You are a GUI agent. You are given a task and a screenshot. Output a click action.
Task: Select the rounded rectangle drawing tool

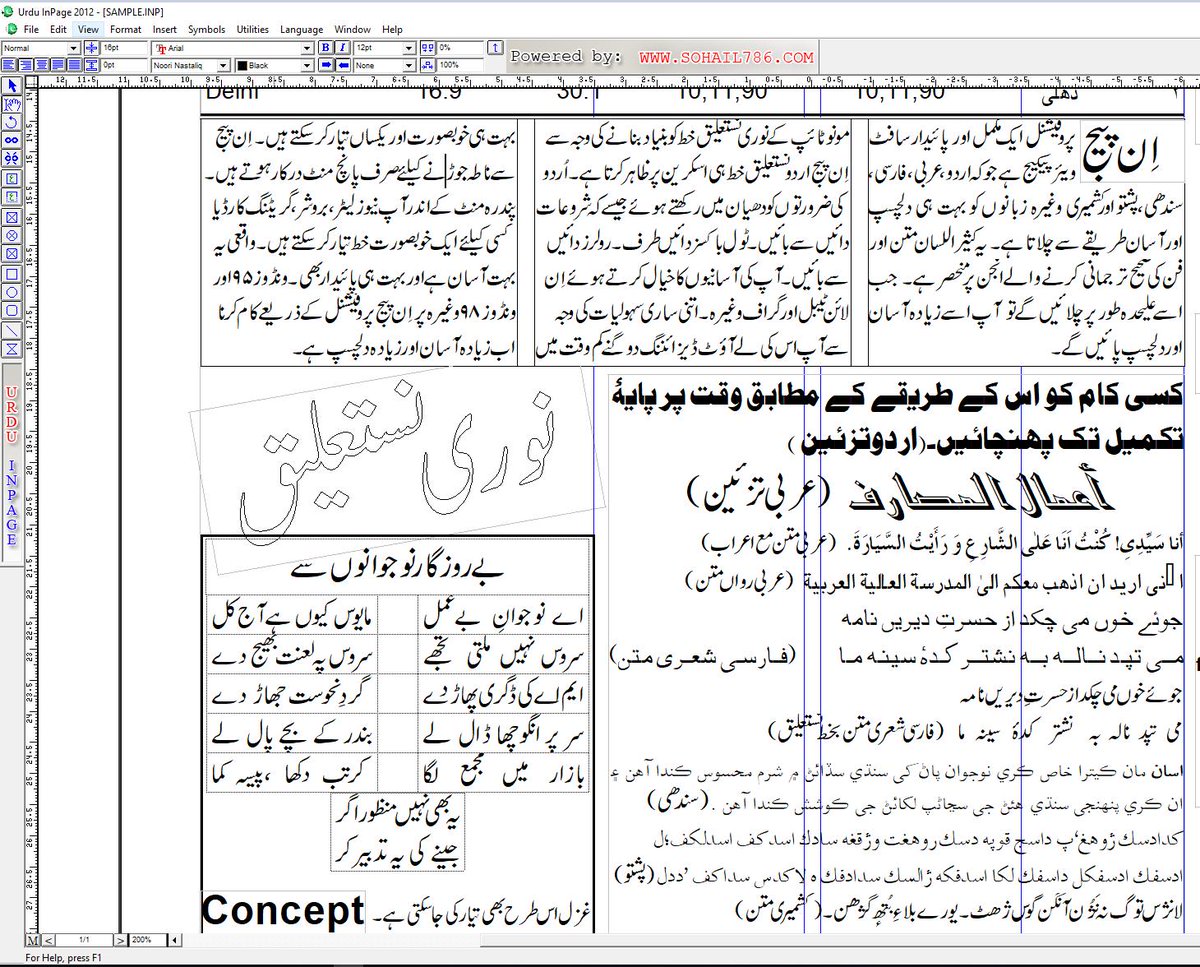coord(12,311)
